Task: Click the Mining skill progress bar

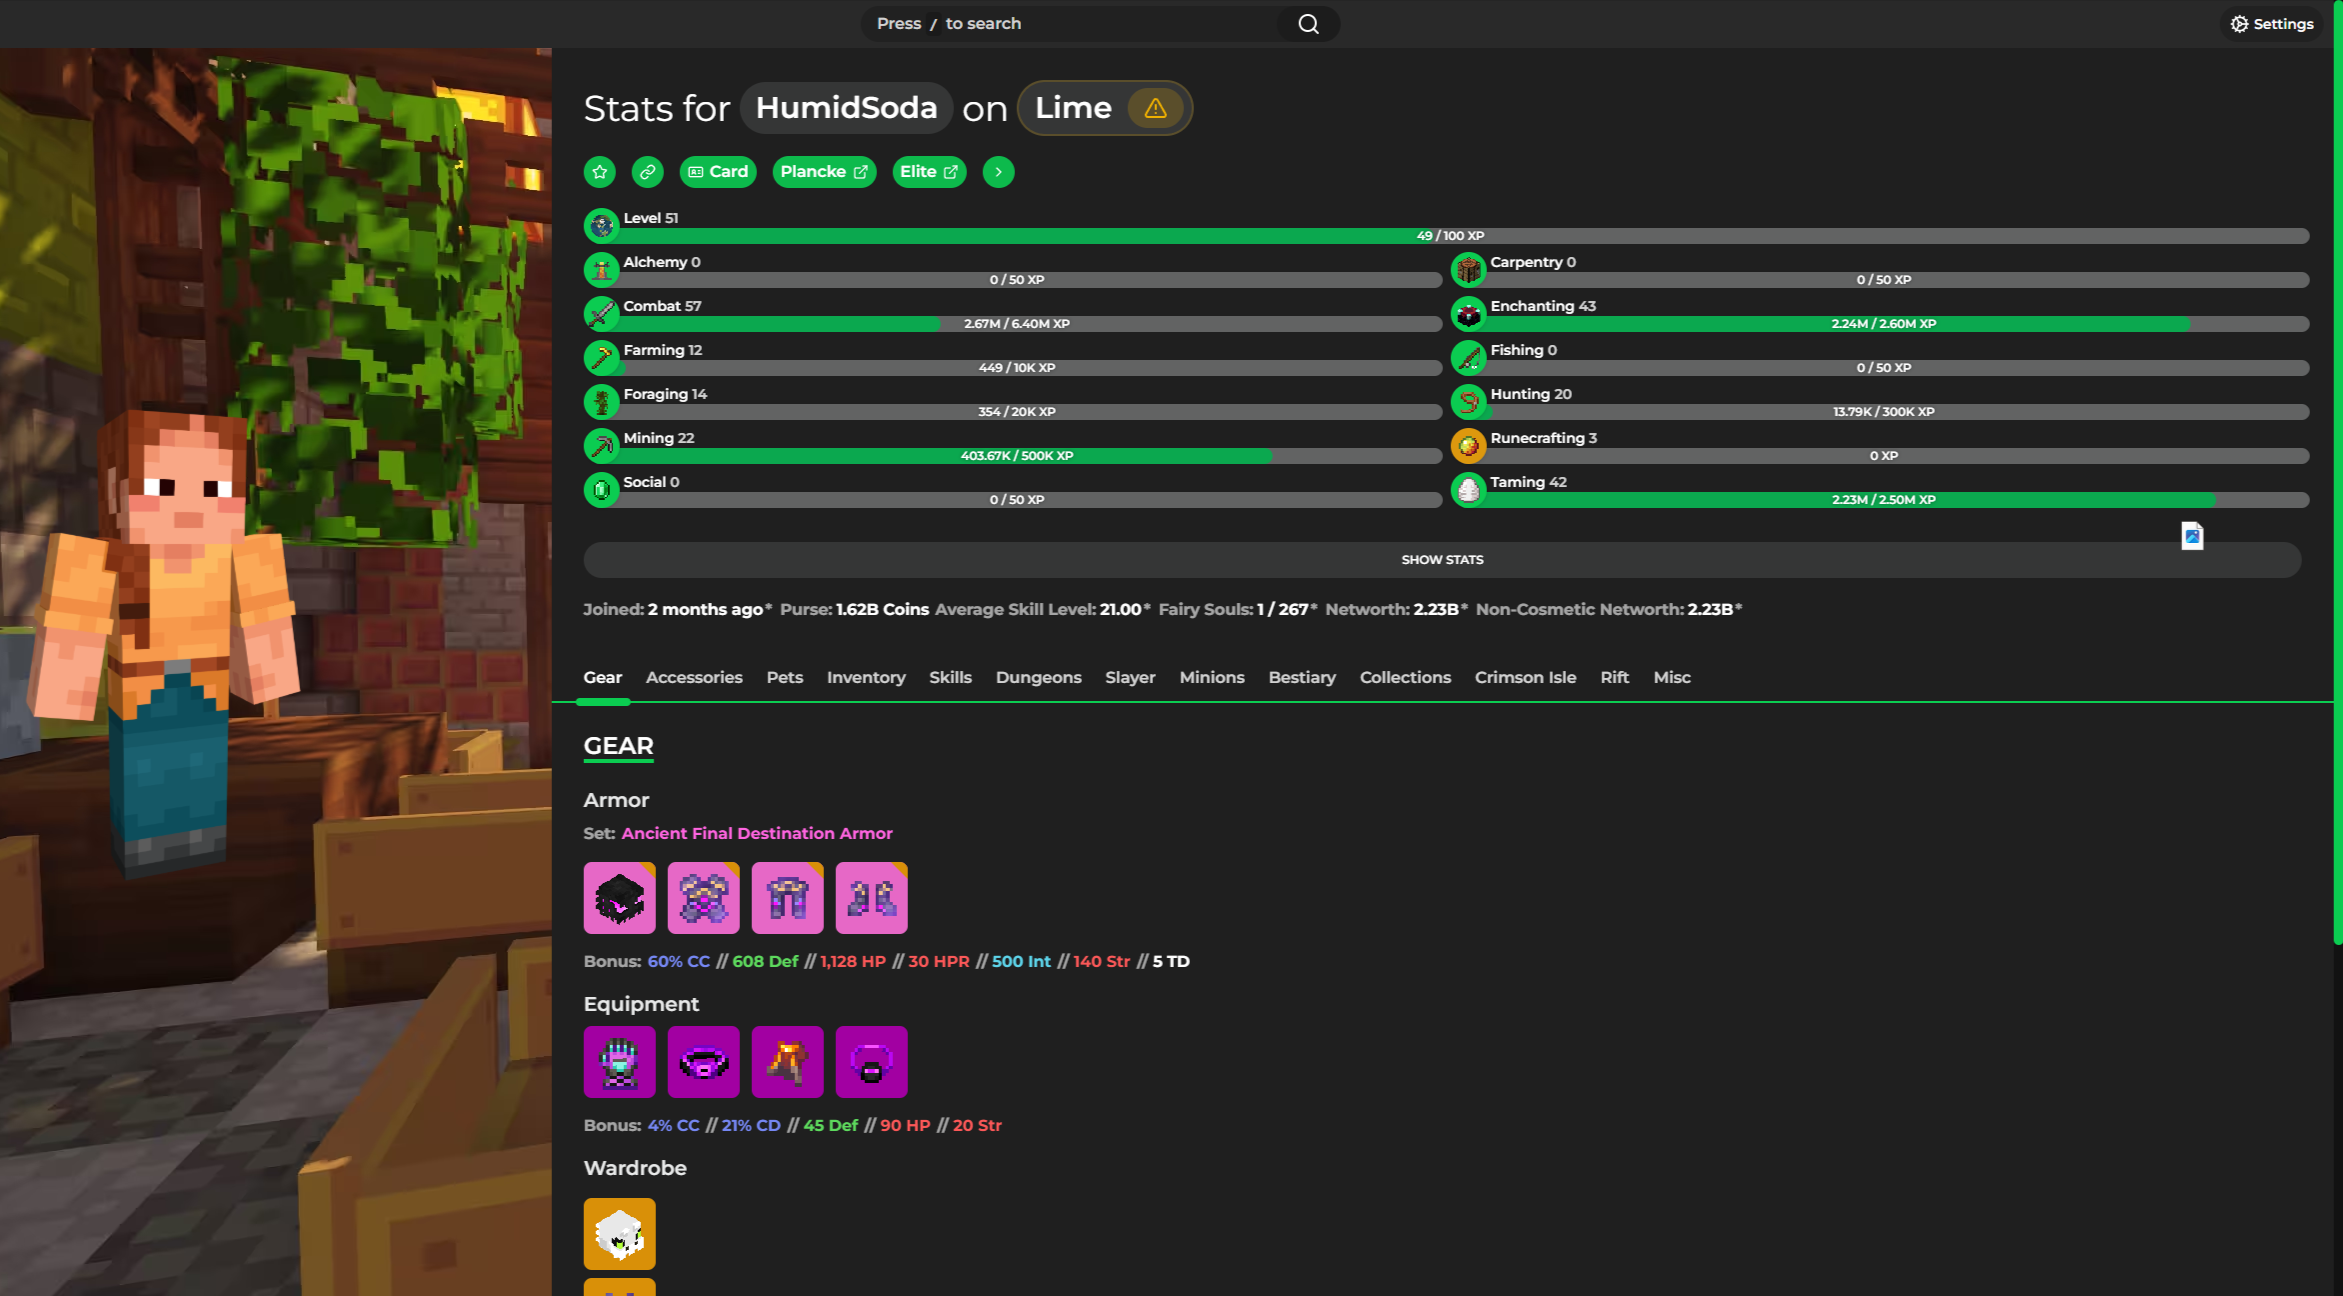Action: click(1030, 456)
